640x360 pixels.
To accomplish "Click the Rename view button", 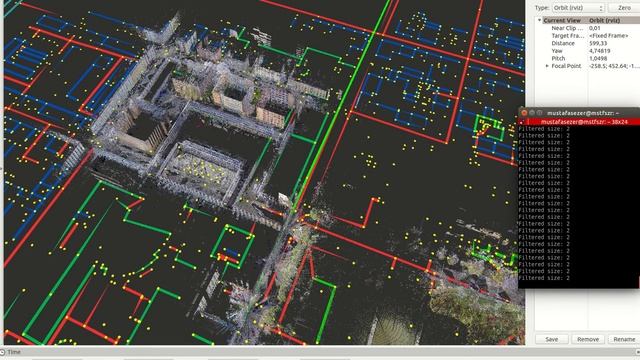I will pyautogui.click(x=624, y=339).
